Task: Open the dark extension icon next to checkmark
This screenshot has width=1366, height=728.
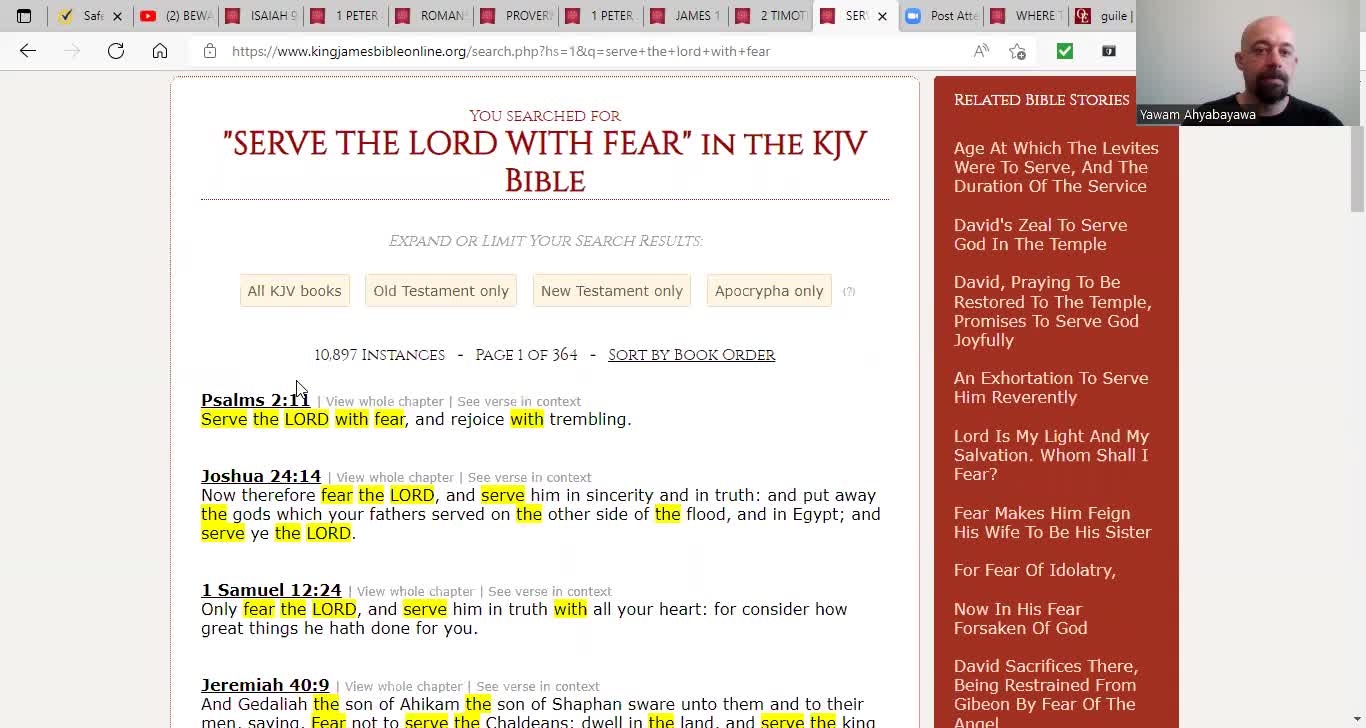Action: tap(1109, 51)
